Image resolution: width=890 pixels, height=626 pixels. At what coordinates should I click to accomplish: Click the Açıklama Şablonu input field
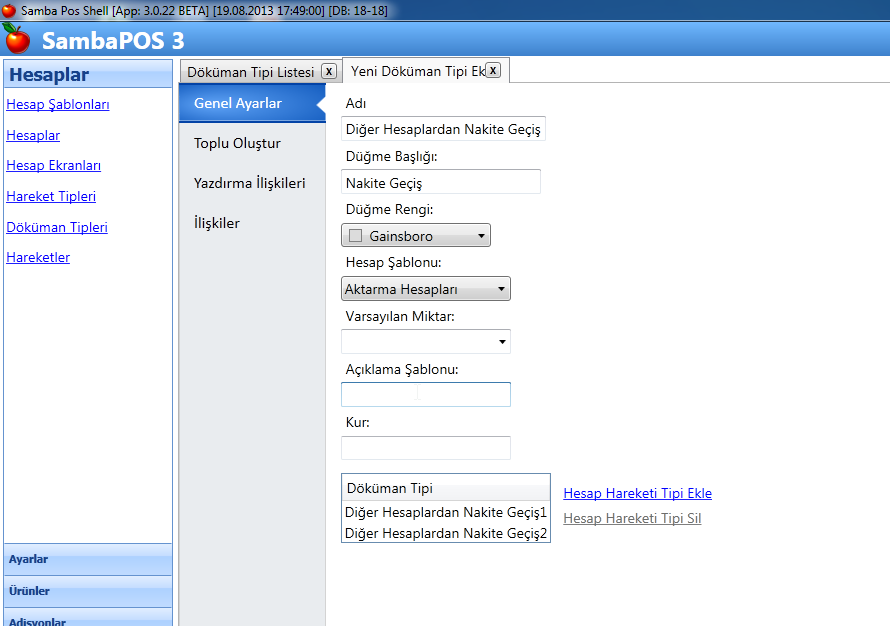coord(425,394)
